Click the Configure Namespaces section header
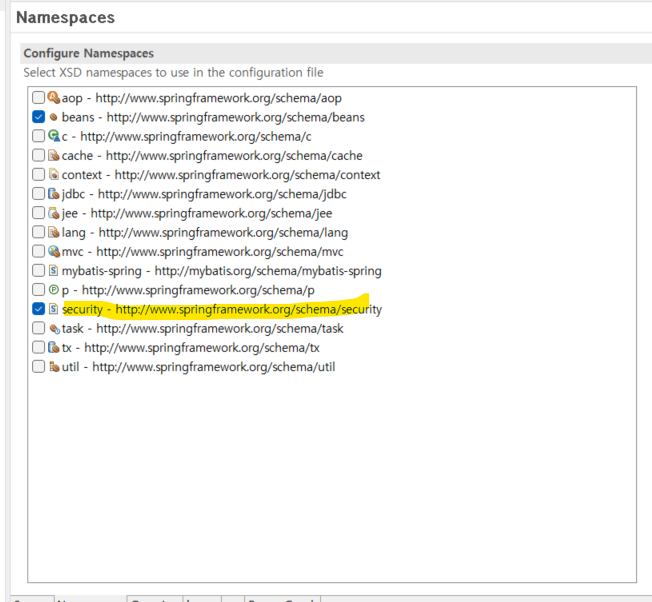The image size is (652, 602). click(89, 53)
